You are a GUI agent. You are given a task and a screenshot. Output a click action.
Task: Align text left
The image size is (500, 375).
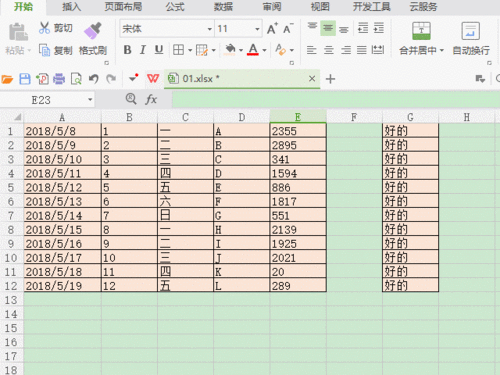pos(312,50)
